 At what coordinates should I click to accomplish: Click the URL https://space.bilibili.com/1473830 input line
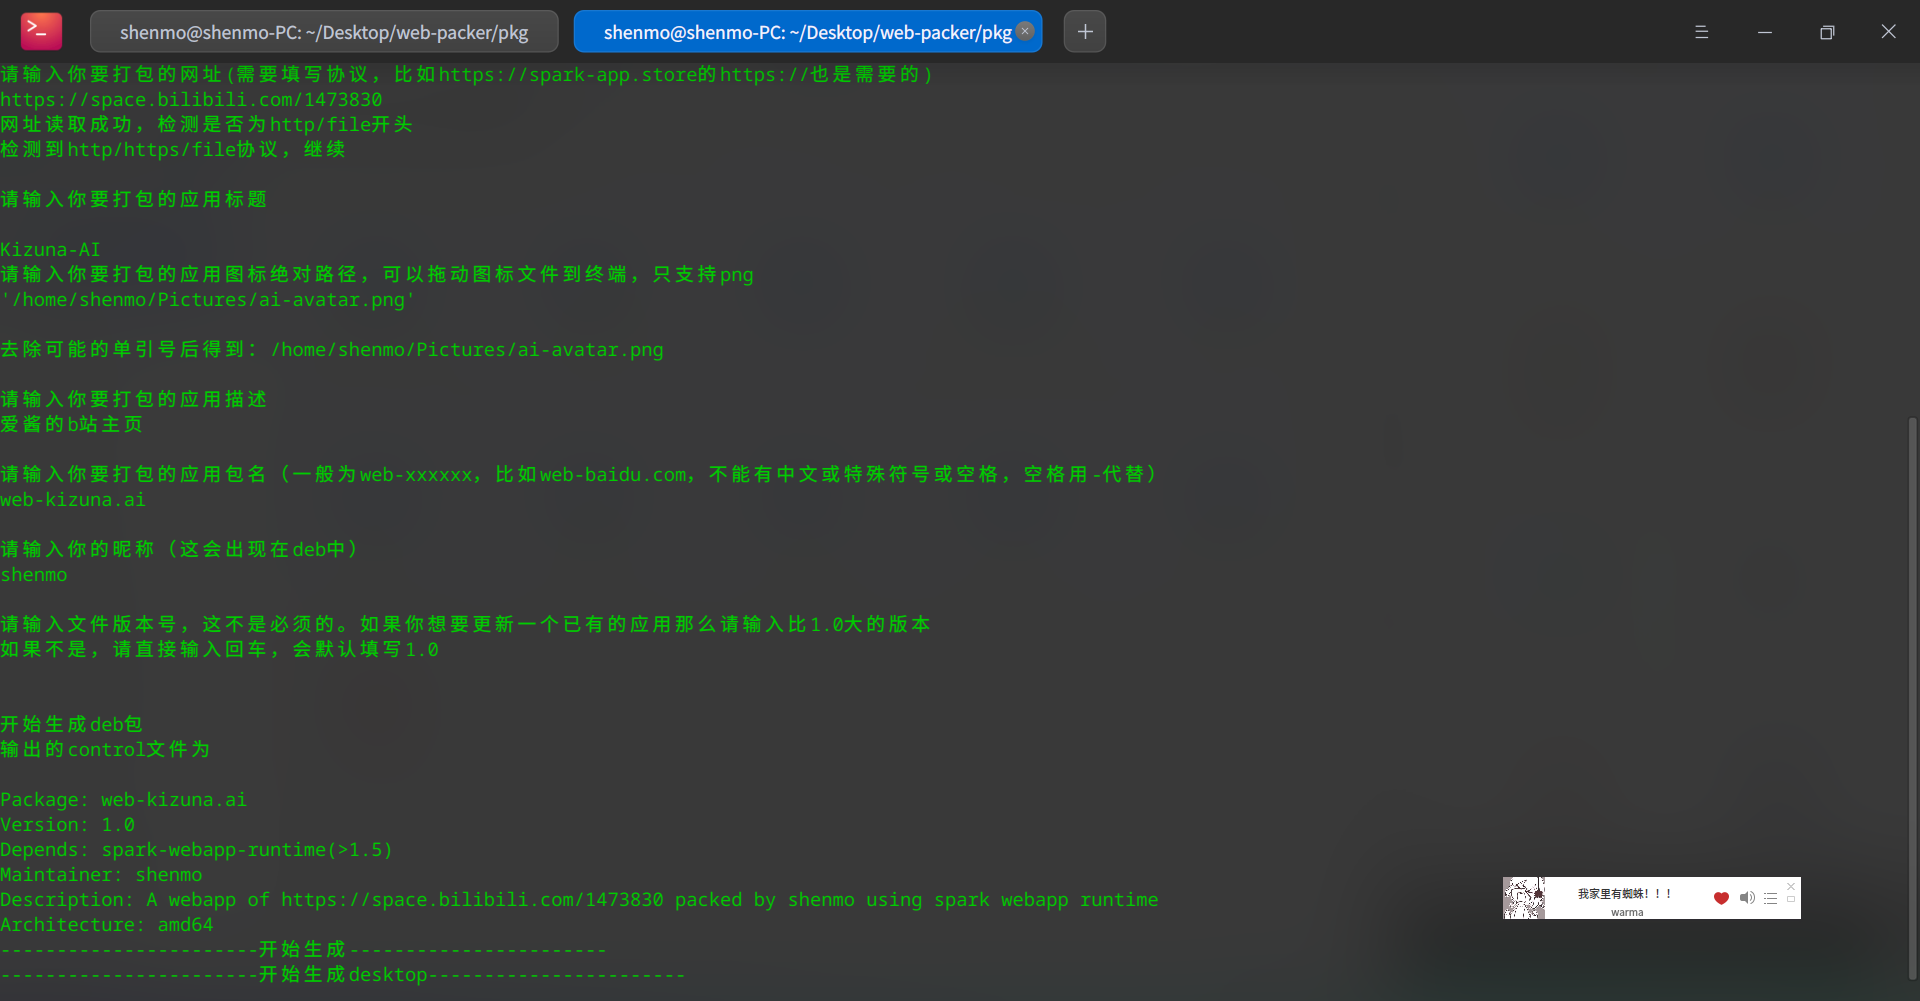tap(191, 99)
